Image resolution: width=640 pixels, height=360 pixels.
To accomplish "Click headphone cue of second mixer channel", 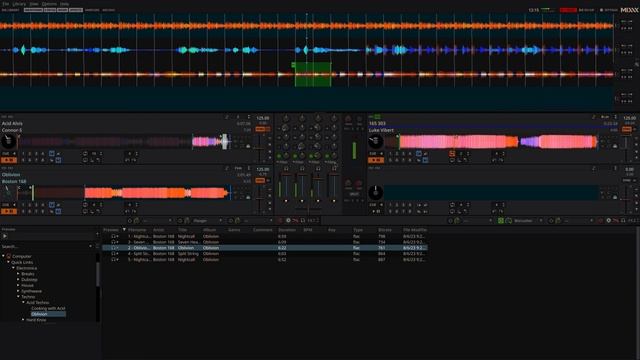I will [x=302, y=169].
